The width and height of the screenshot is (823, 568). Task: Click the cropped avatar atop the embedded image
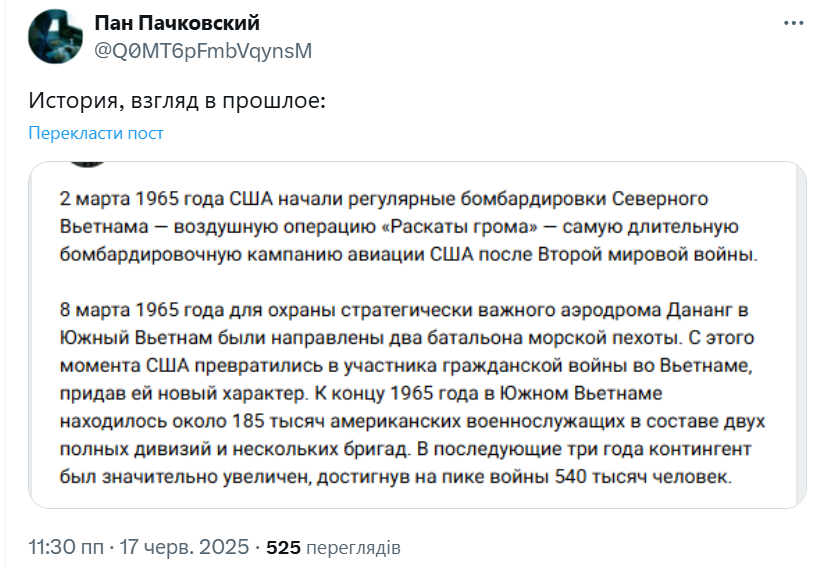(x=90, y=163)
